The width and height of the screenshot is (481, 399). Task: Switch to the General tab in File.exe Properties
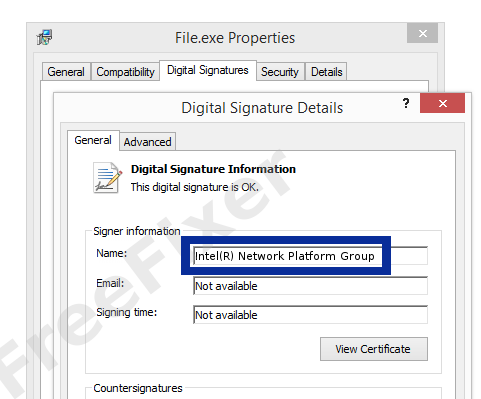click(x=66, y=72)
